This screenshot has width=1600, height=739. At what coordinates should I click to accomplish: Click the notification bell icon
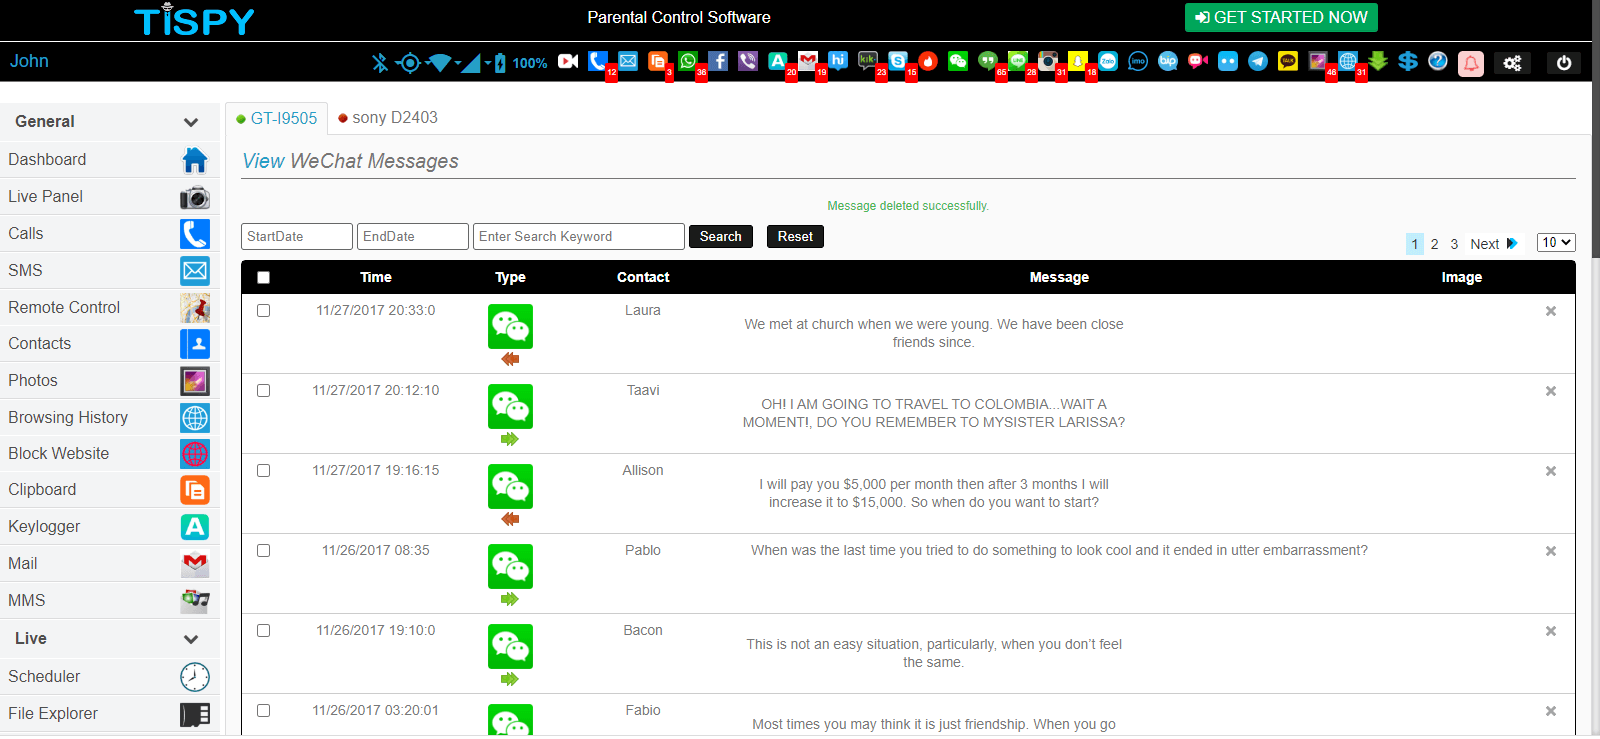(1471, 64)
